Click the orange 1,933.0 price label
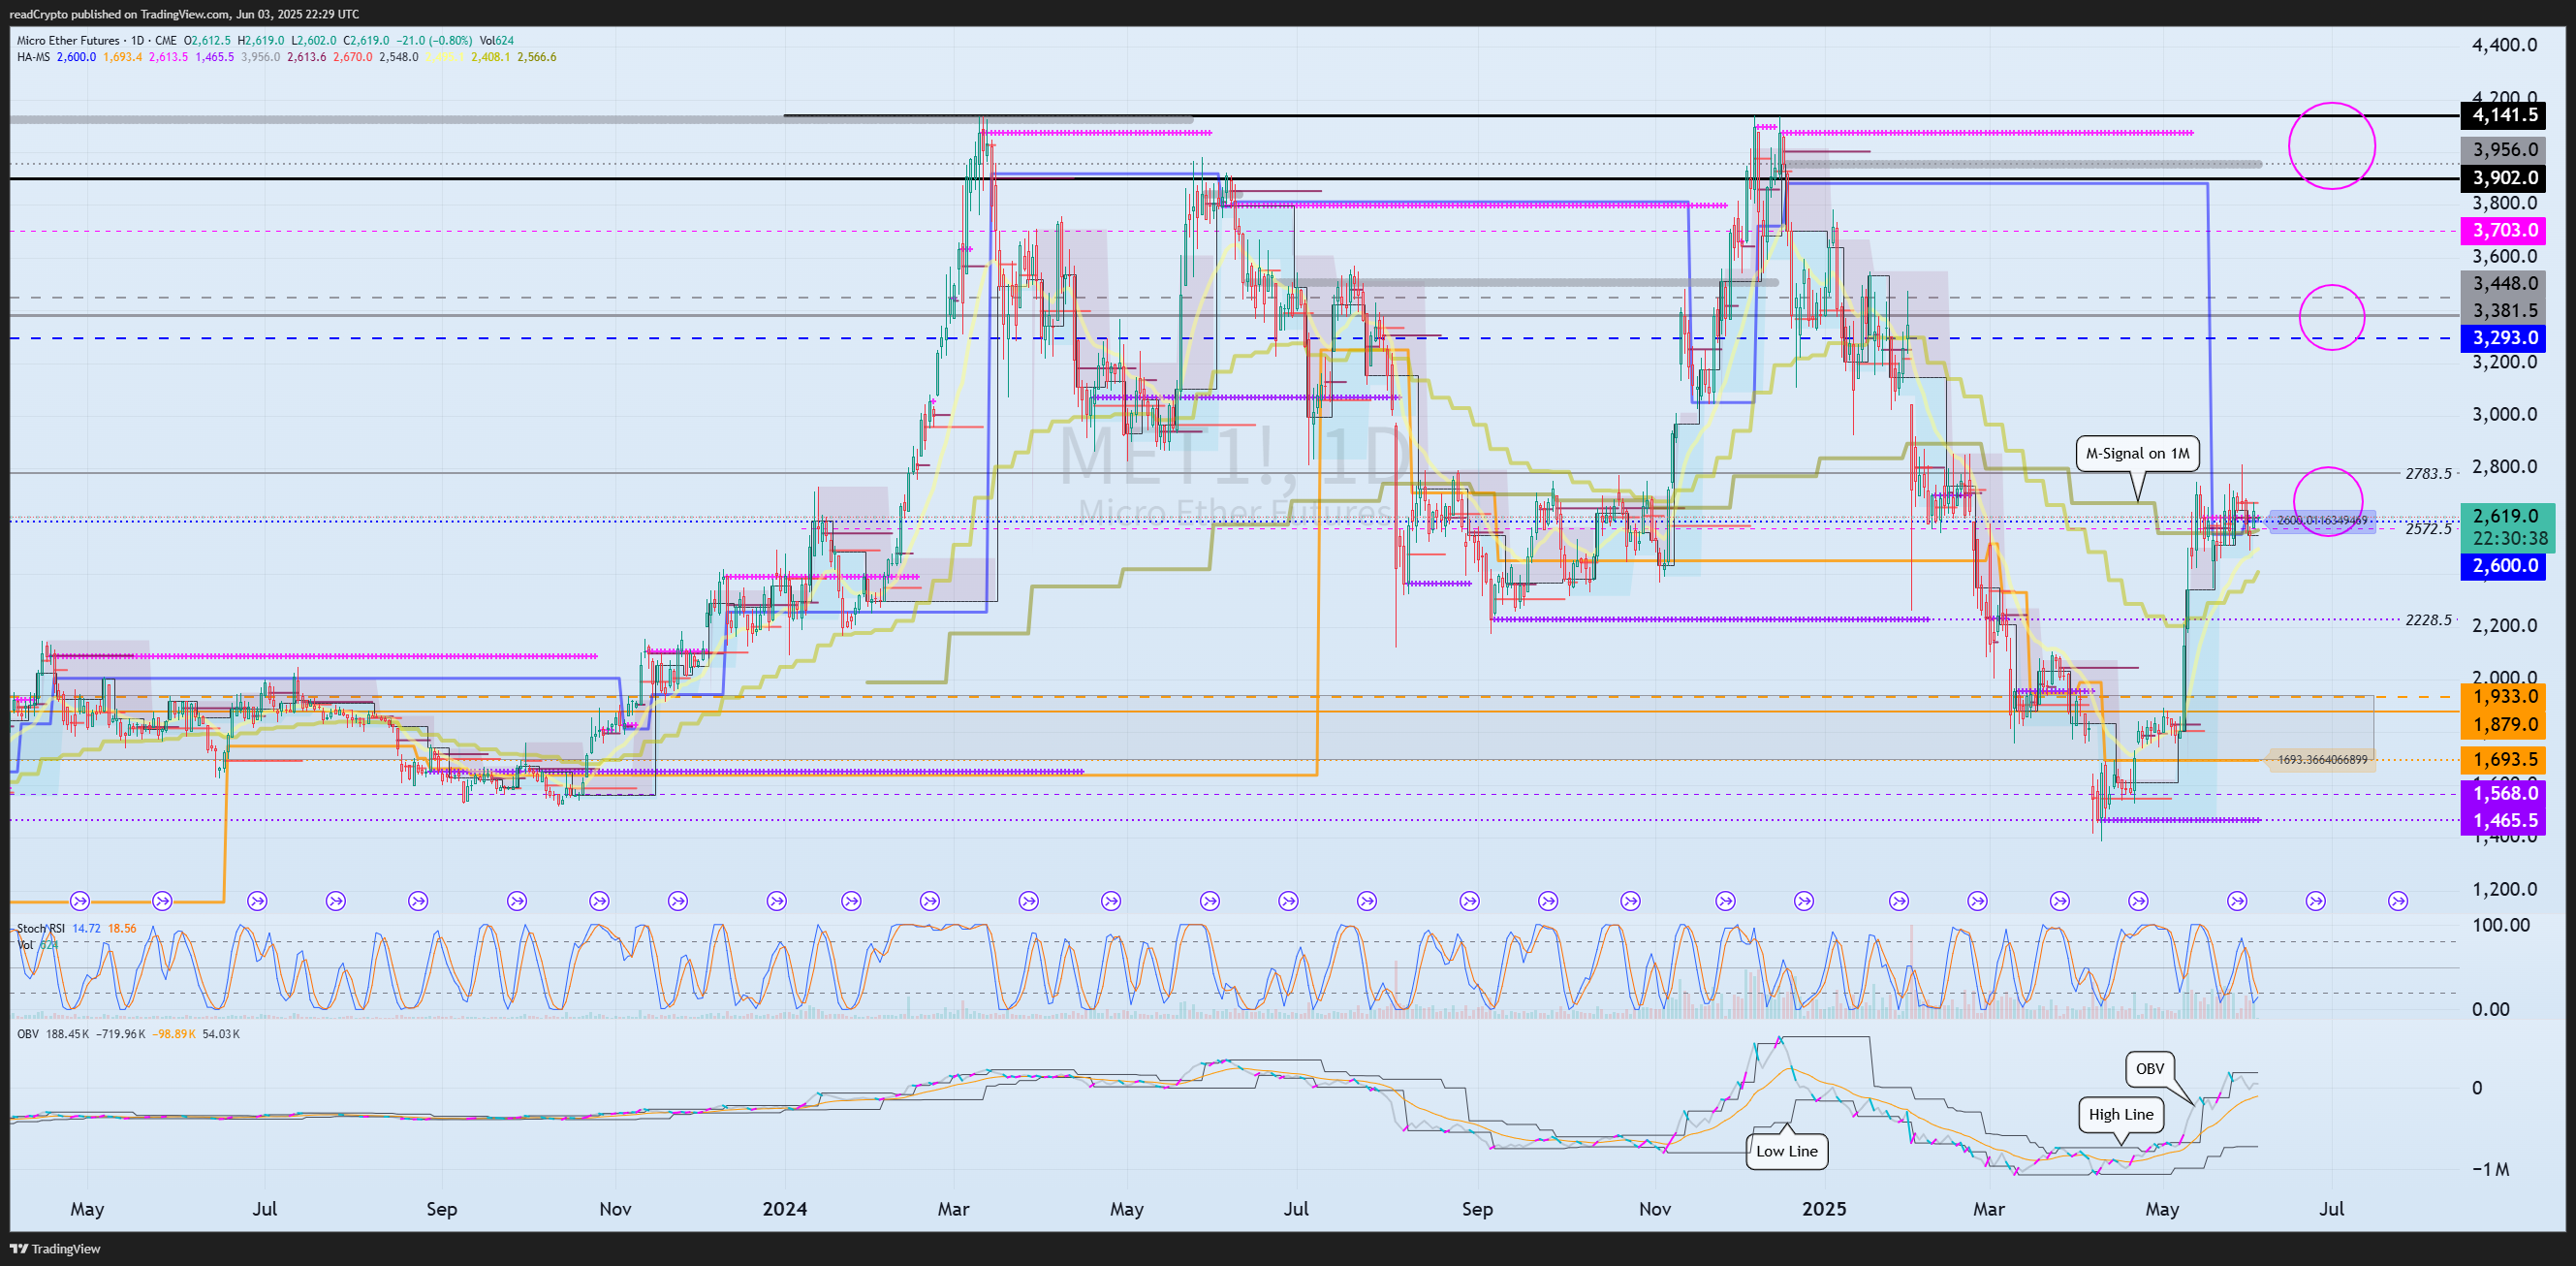 coord(2504,697)
